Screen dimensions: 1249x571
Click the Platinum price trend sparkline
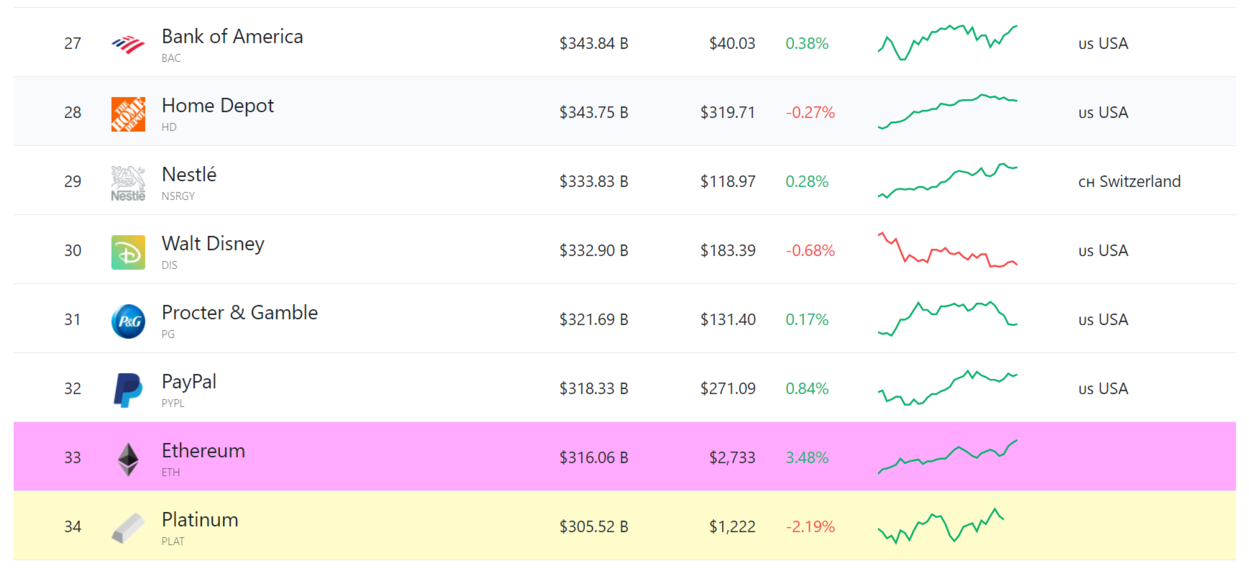(x=941, y=526)
